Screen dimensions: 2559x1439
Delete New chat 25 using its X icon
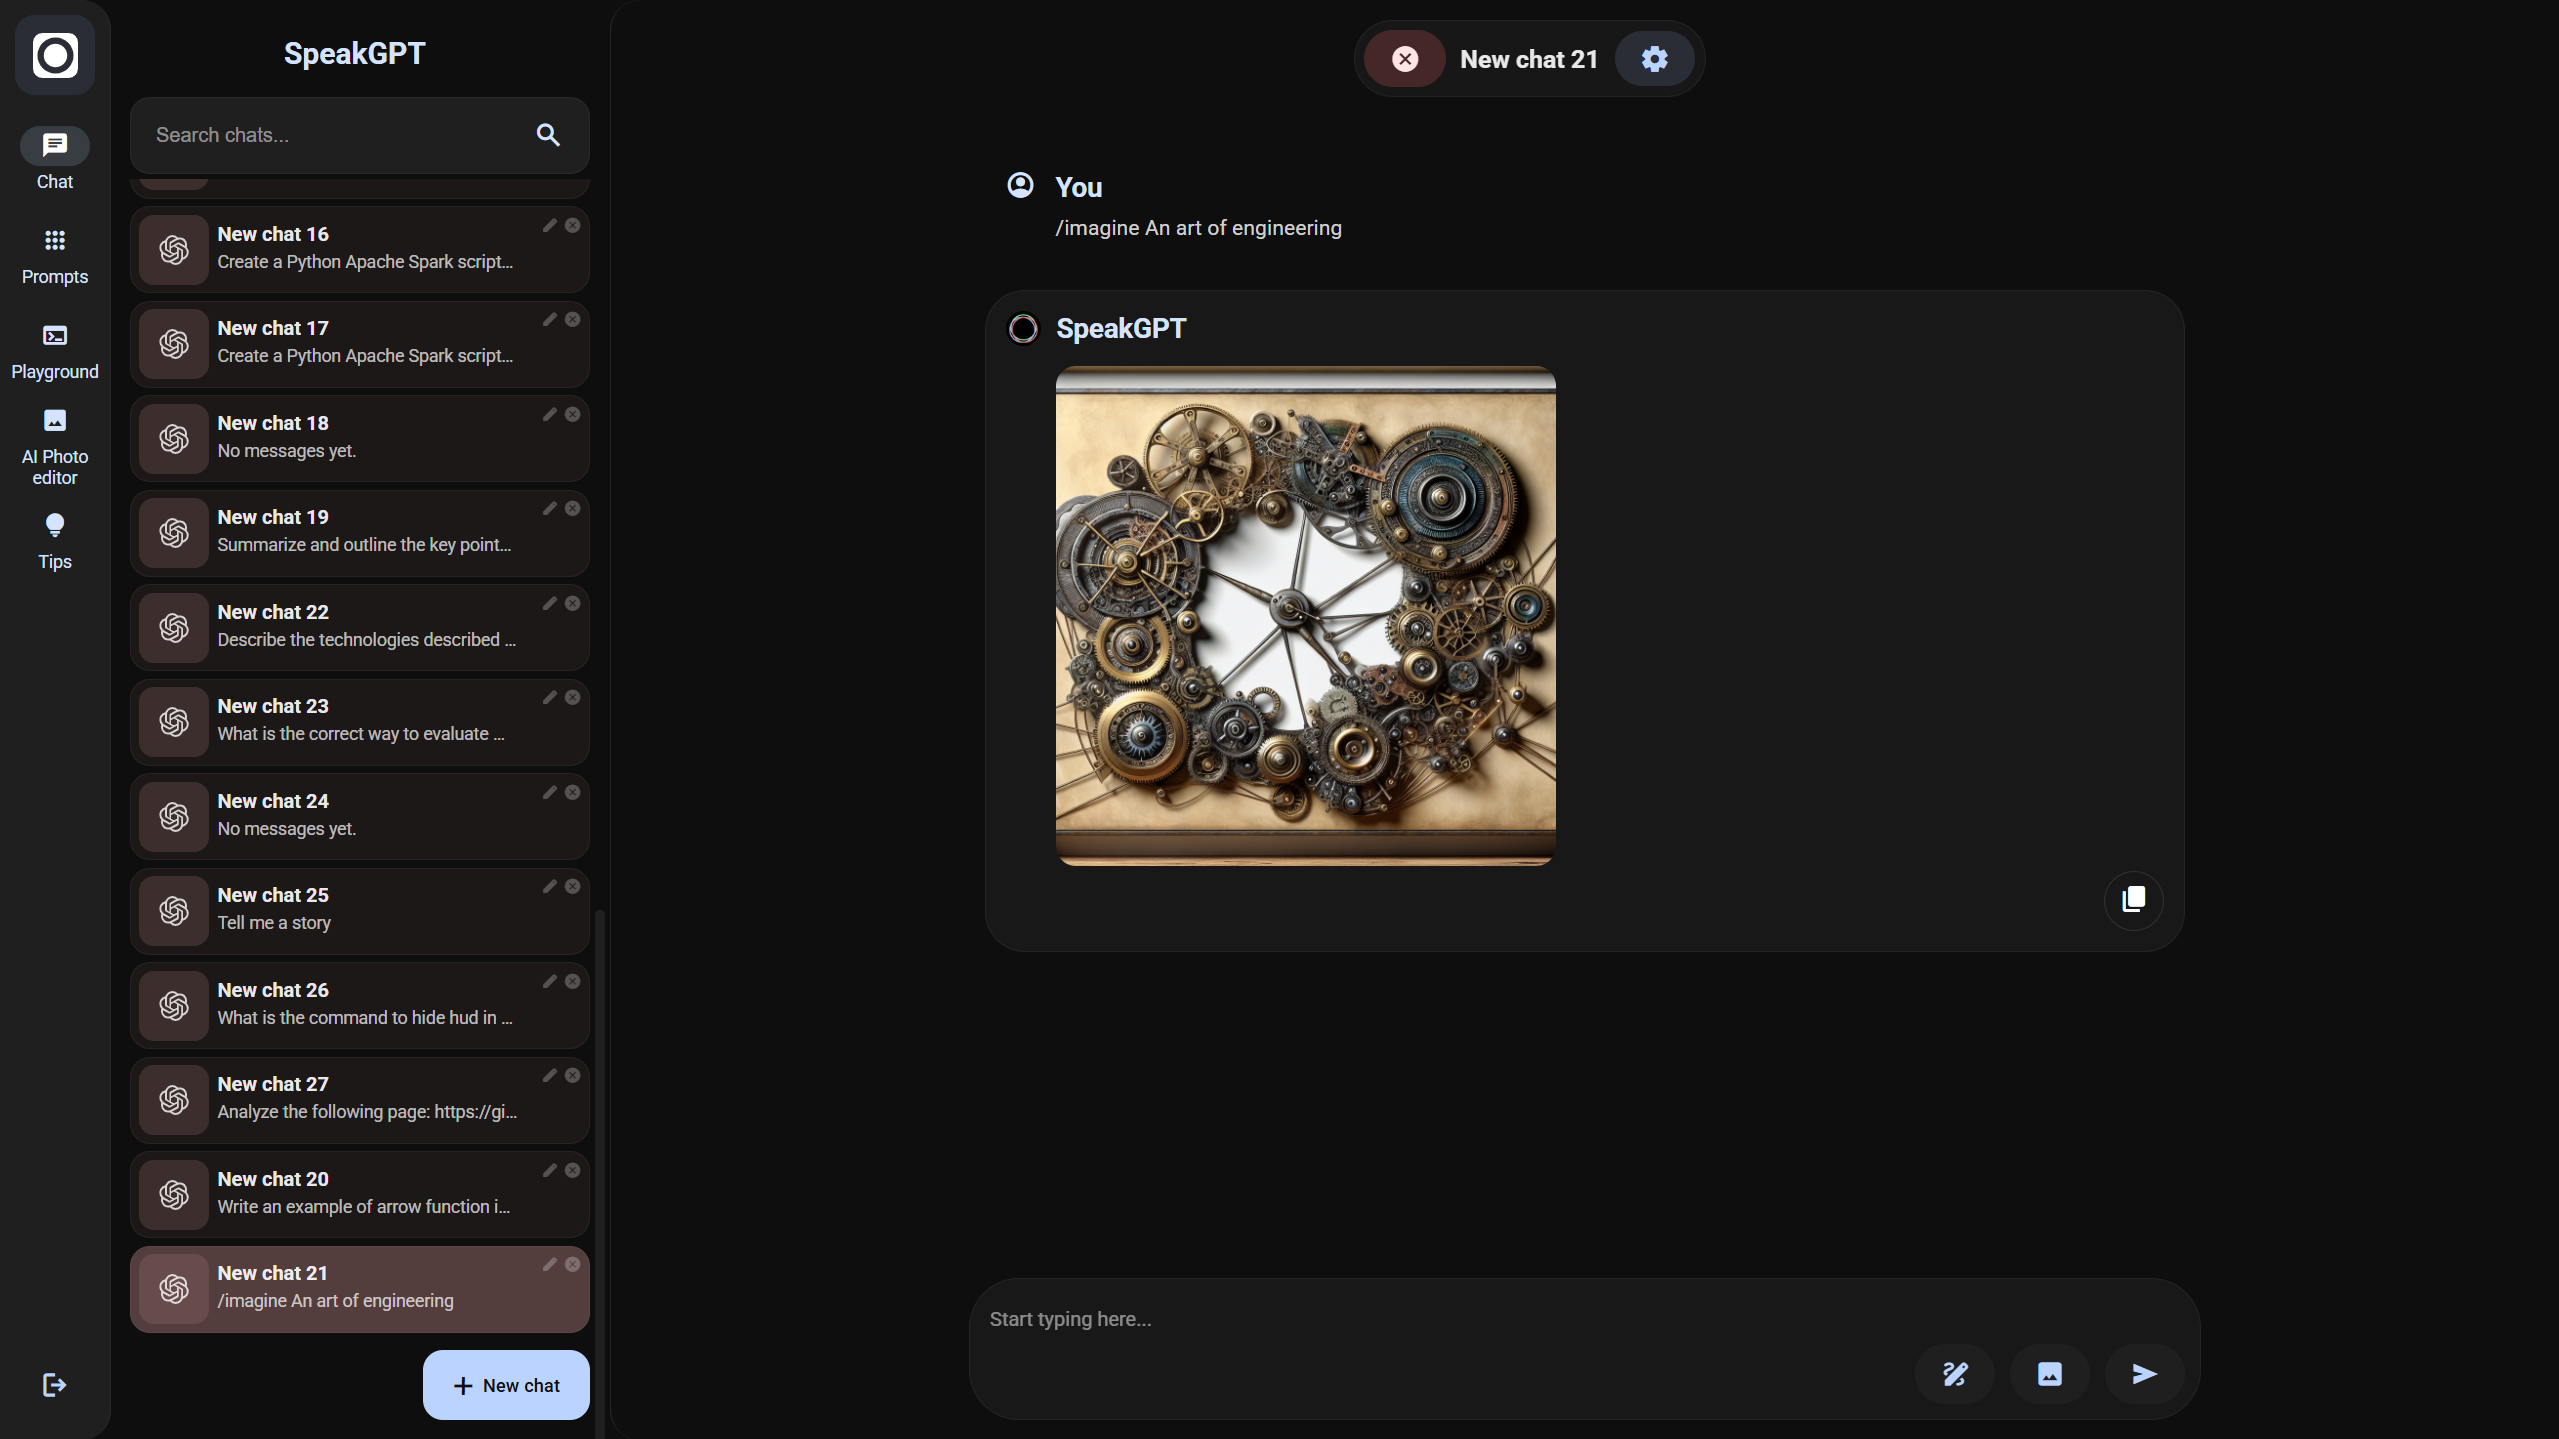point(572,887)
